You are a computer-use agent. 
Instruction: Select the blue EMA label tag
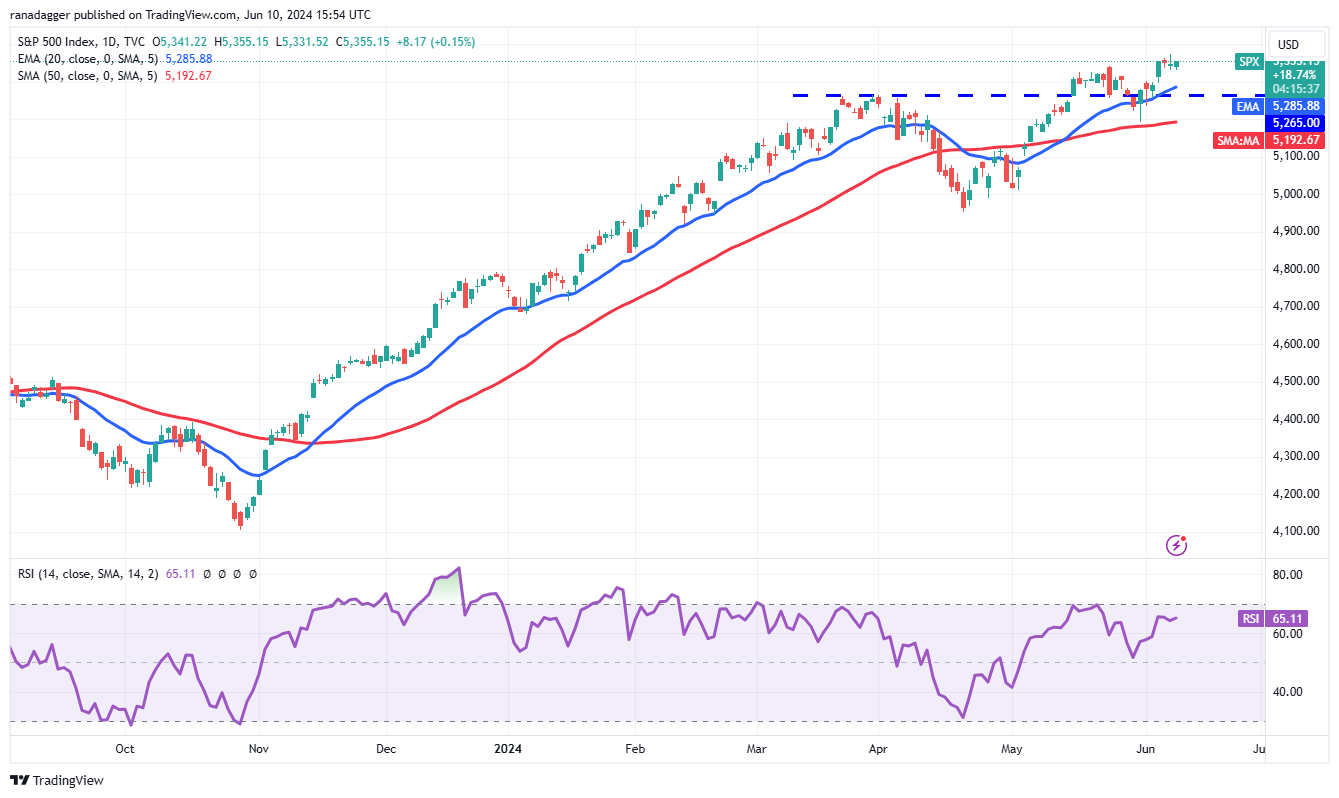tap(1248, 106)
